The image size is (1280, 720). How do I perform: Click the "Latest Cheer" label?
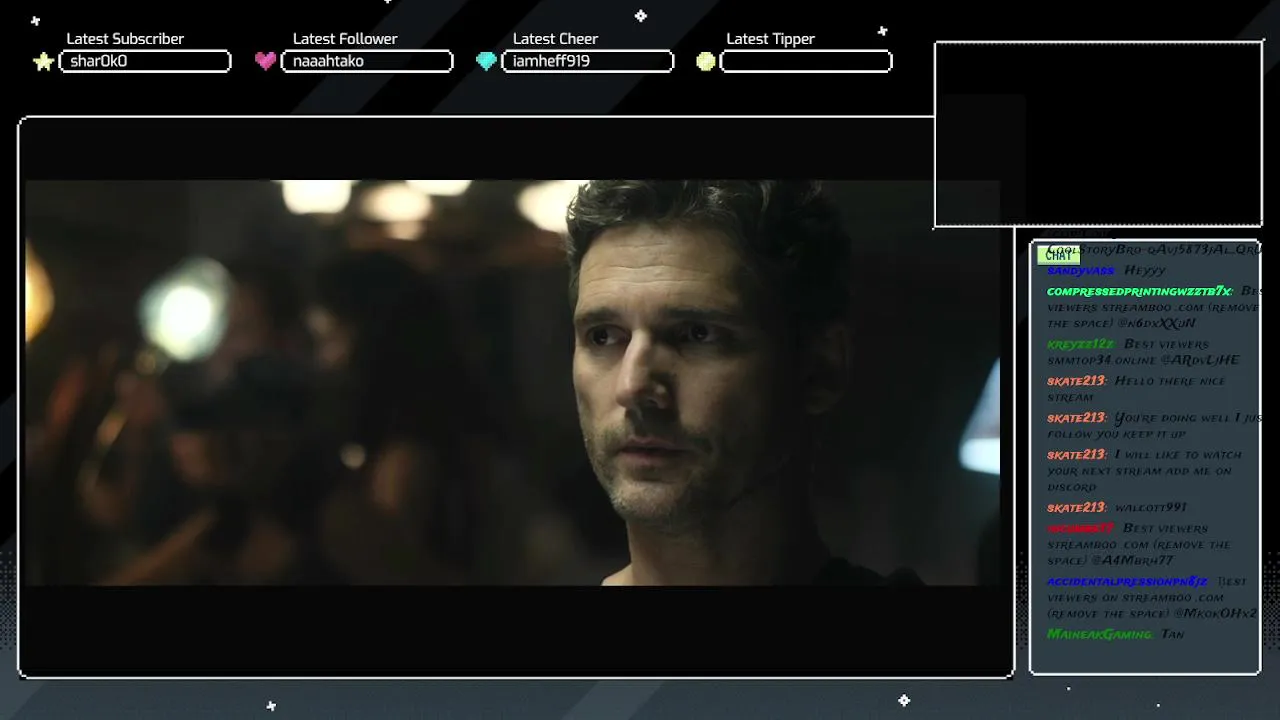click(555, 39)
